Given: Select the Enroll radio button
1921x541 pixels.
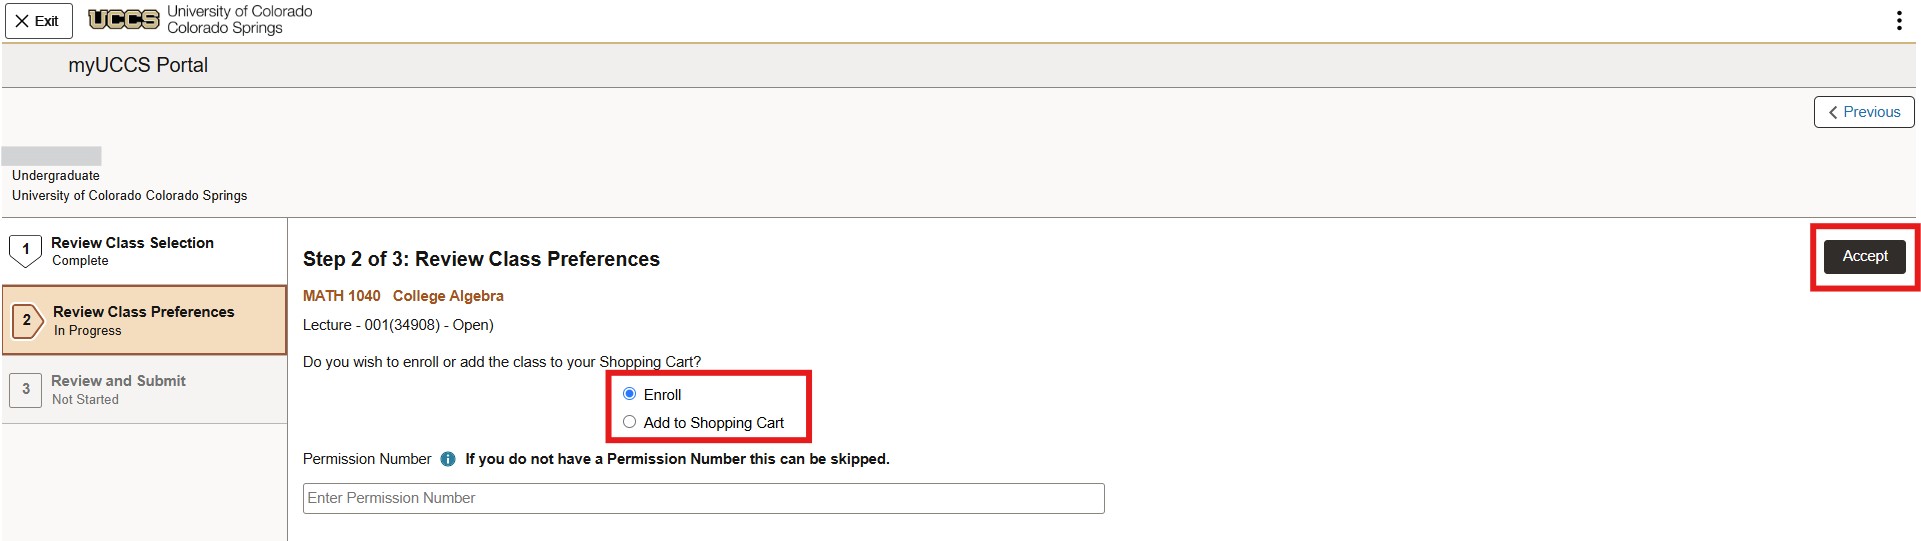Looking at the screenshot, I should [630, 394].
